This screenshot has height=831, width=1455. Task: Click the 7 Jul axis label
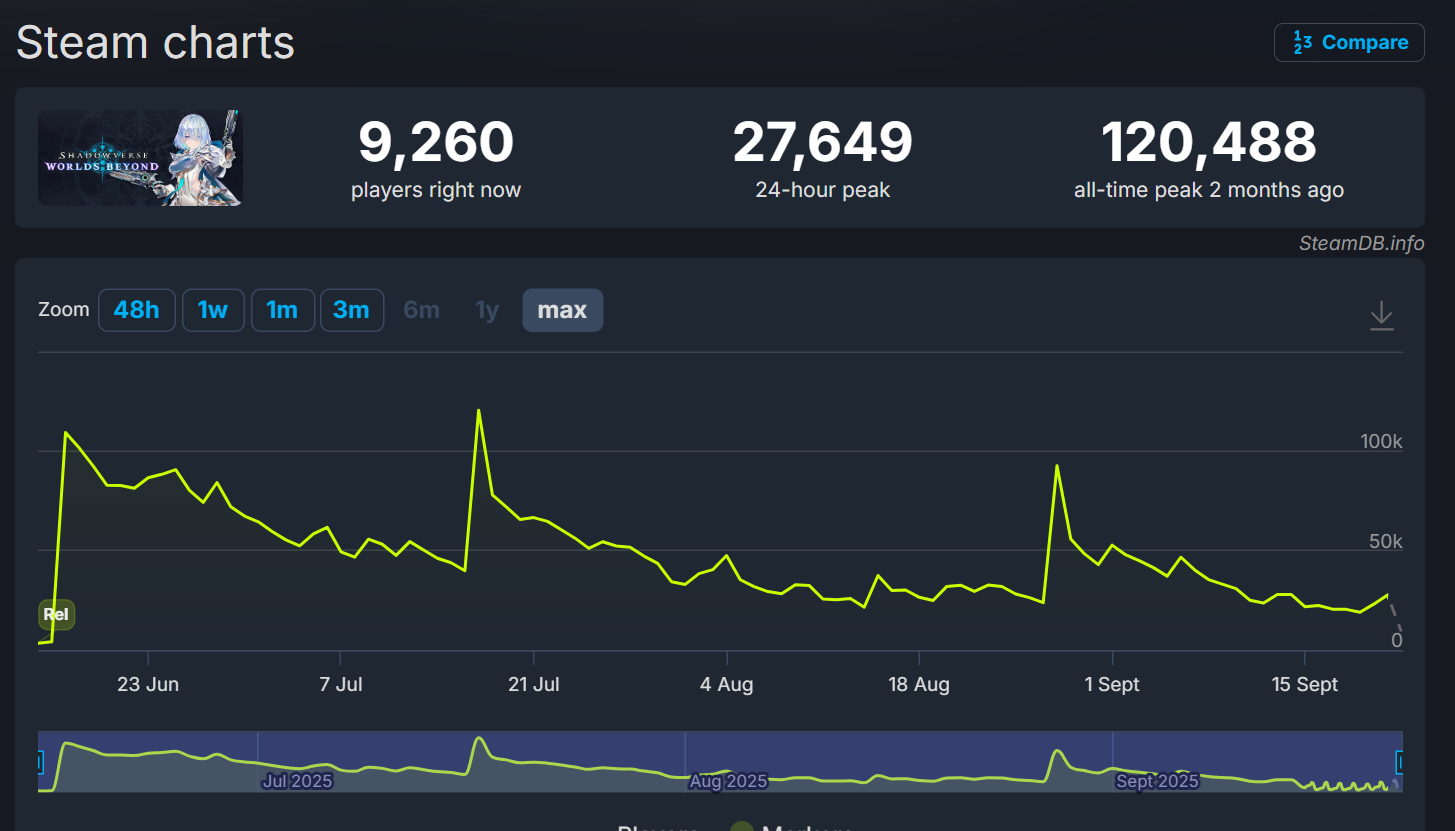(x=341, y=685)
